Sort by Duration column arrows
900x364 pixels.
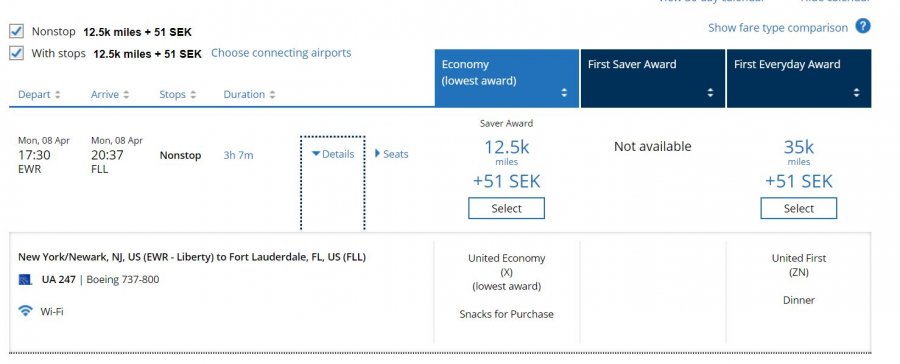click(x=272, y=95)
